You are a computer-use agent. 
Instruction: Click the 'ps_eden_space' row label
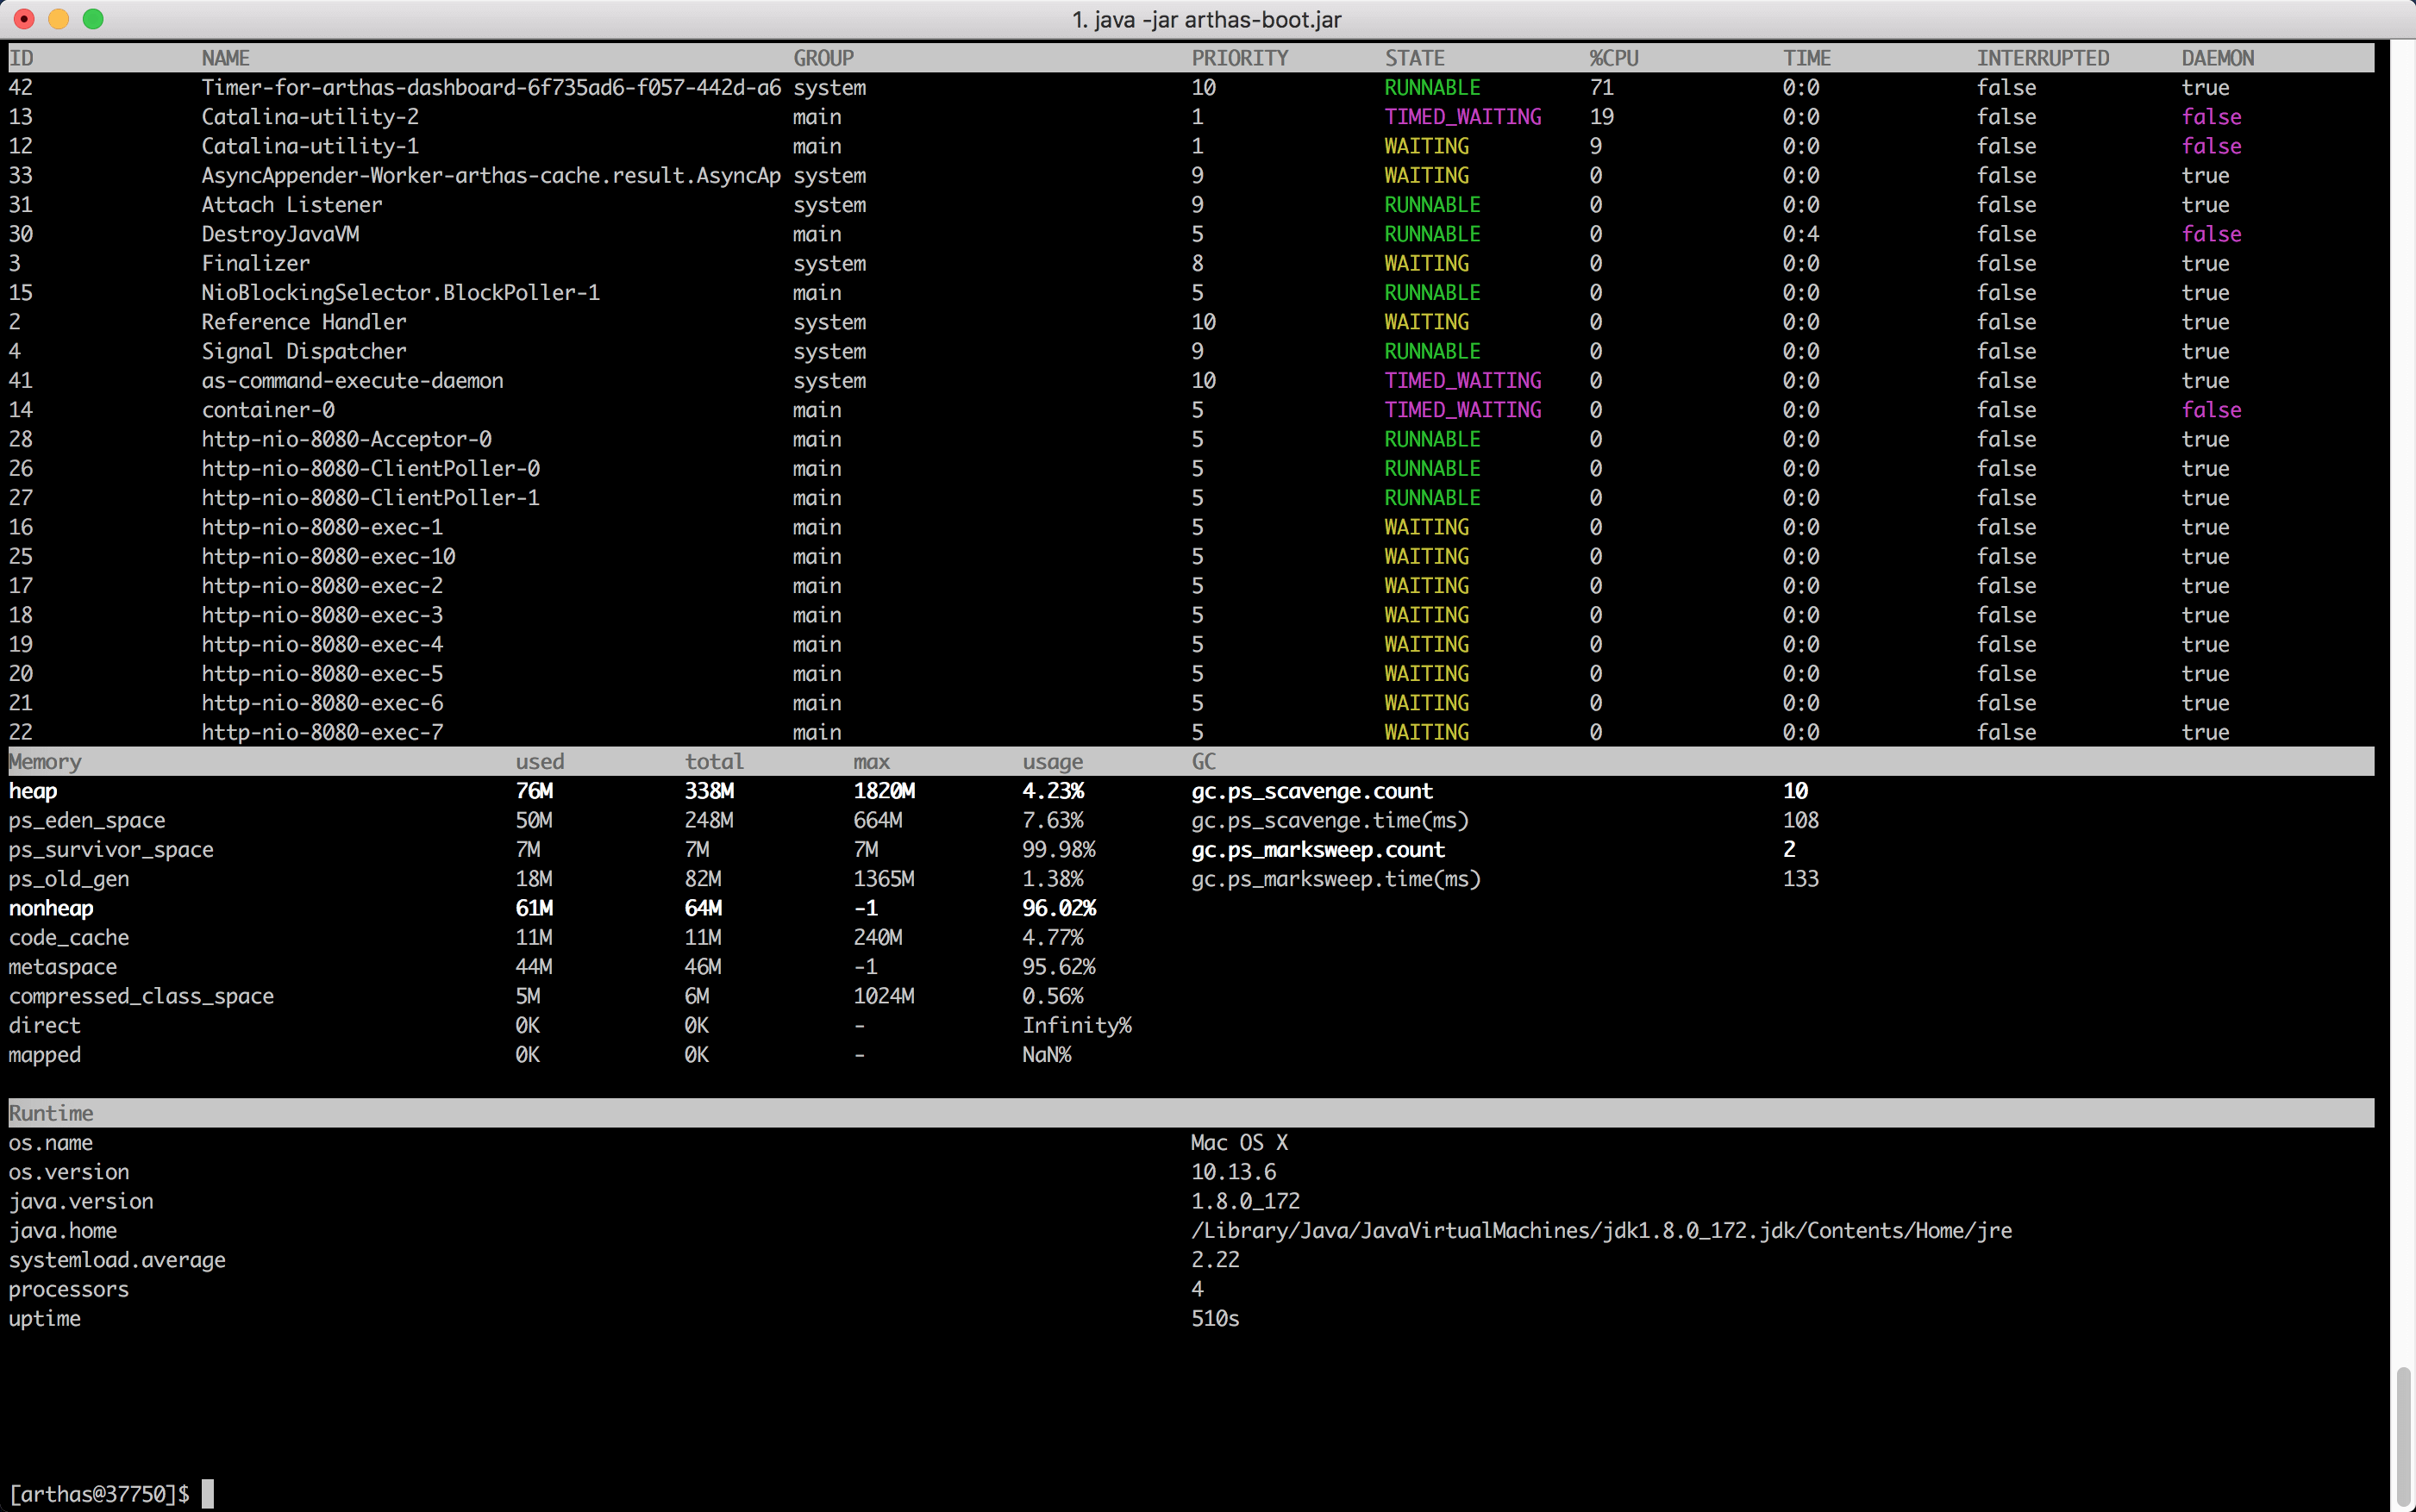coord(87,820)
